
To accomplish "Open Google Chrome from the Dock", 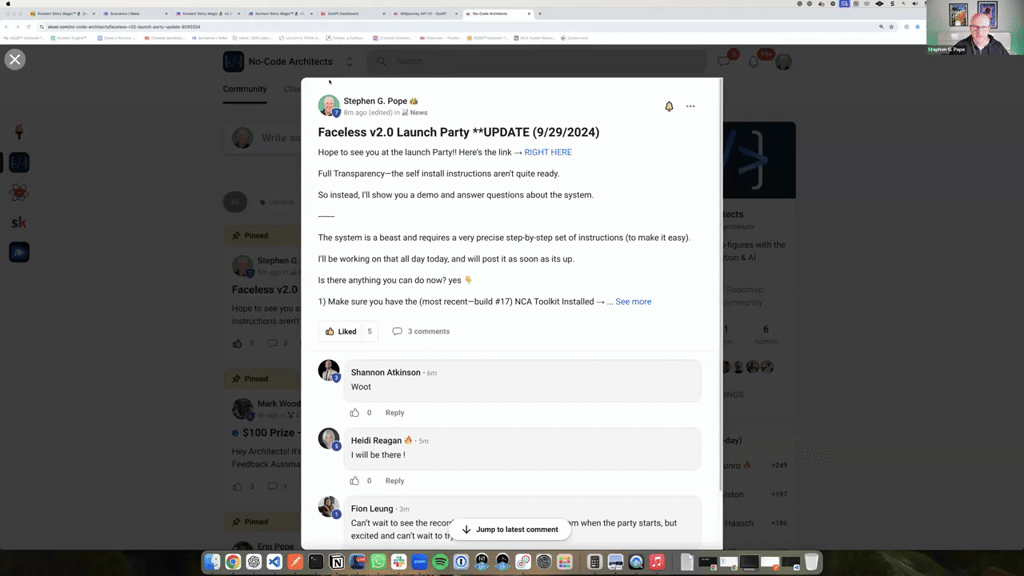I will (233, 562).
